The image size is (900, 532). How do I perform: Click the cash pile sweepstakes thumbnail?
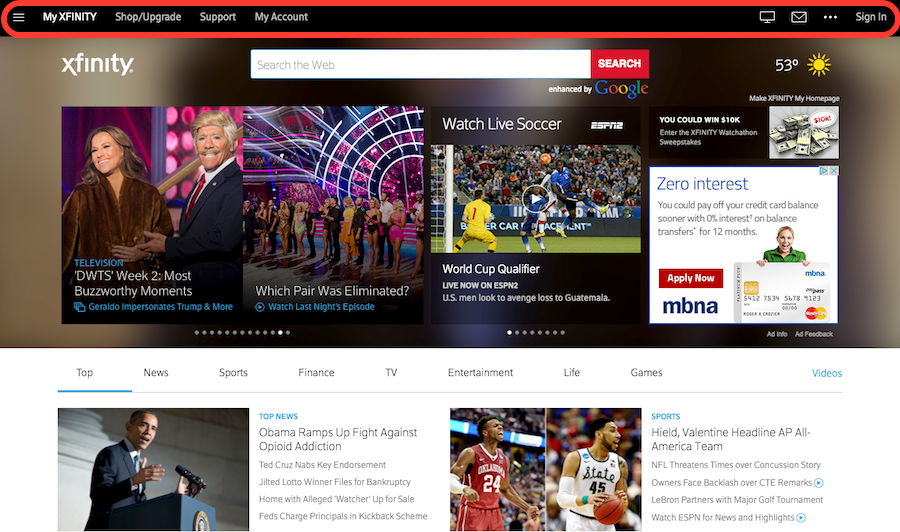tap(804, 133)
